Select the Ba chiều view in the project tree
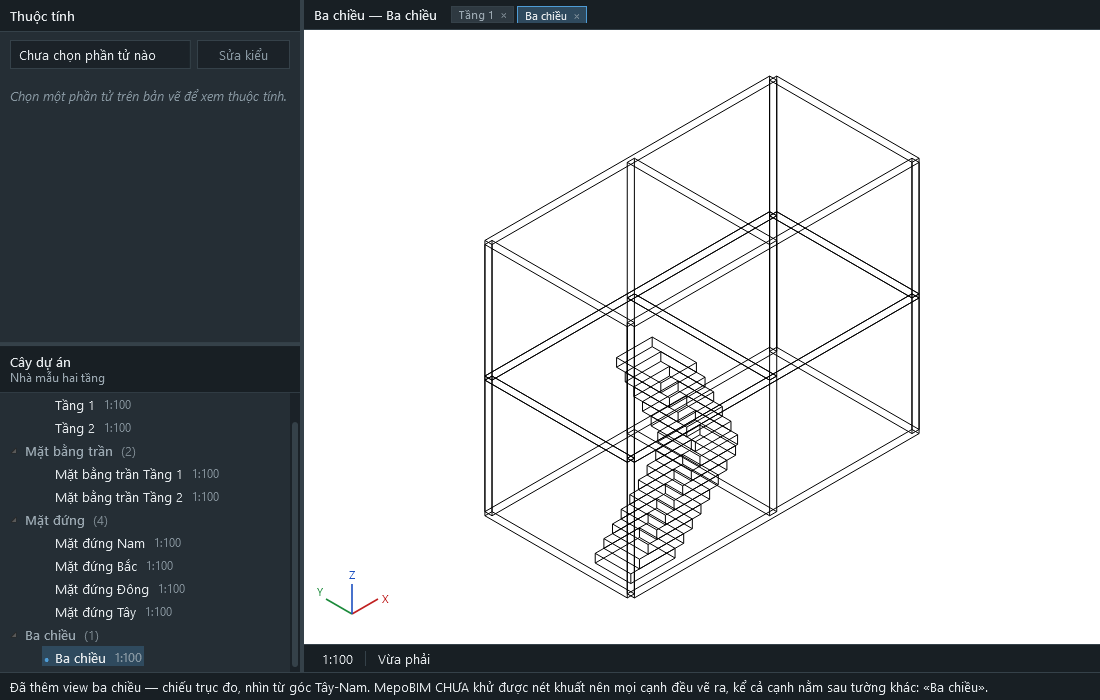Image resolution: width=1100 pixels, height=700 pixels. [93, 658]
